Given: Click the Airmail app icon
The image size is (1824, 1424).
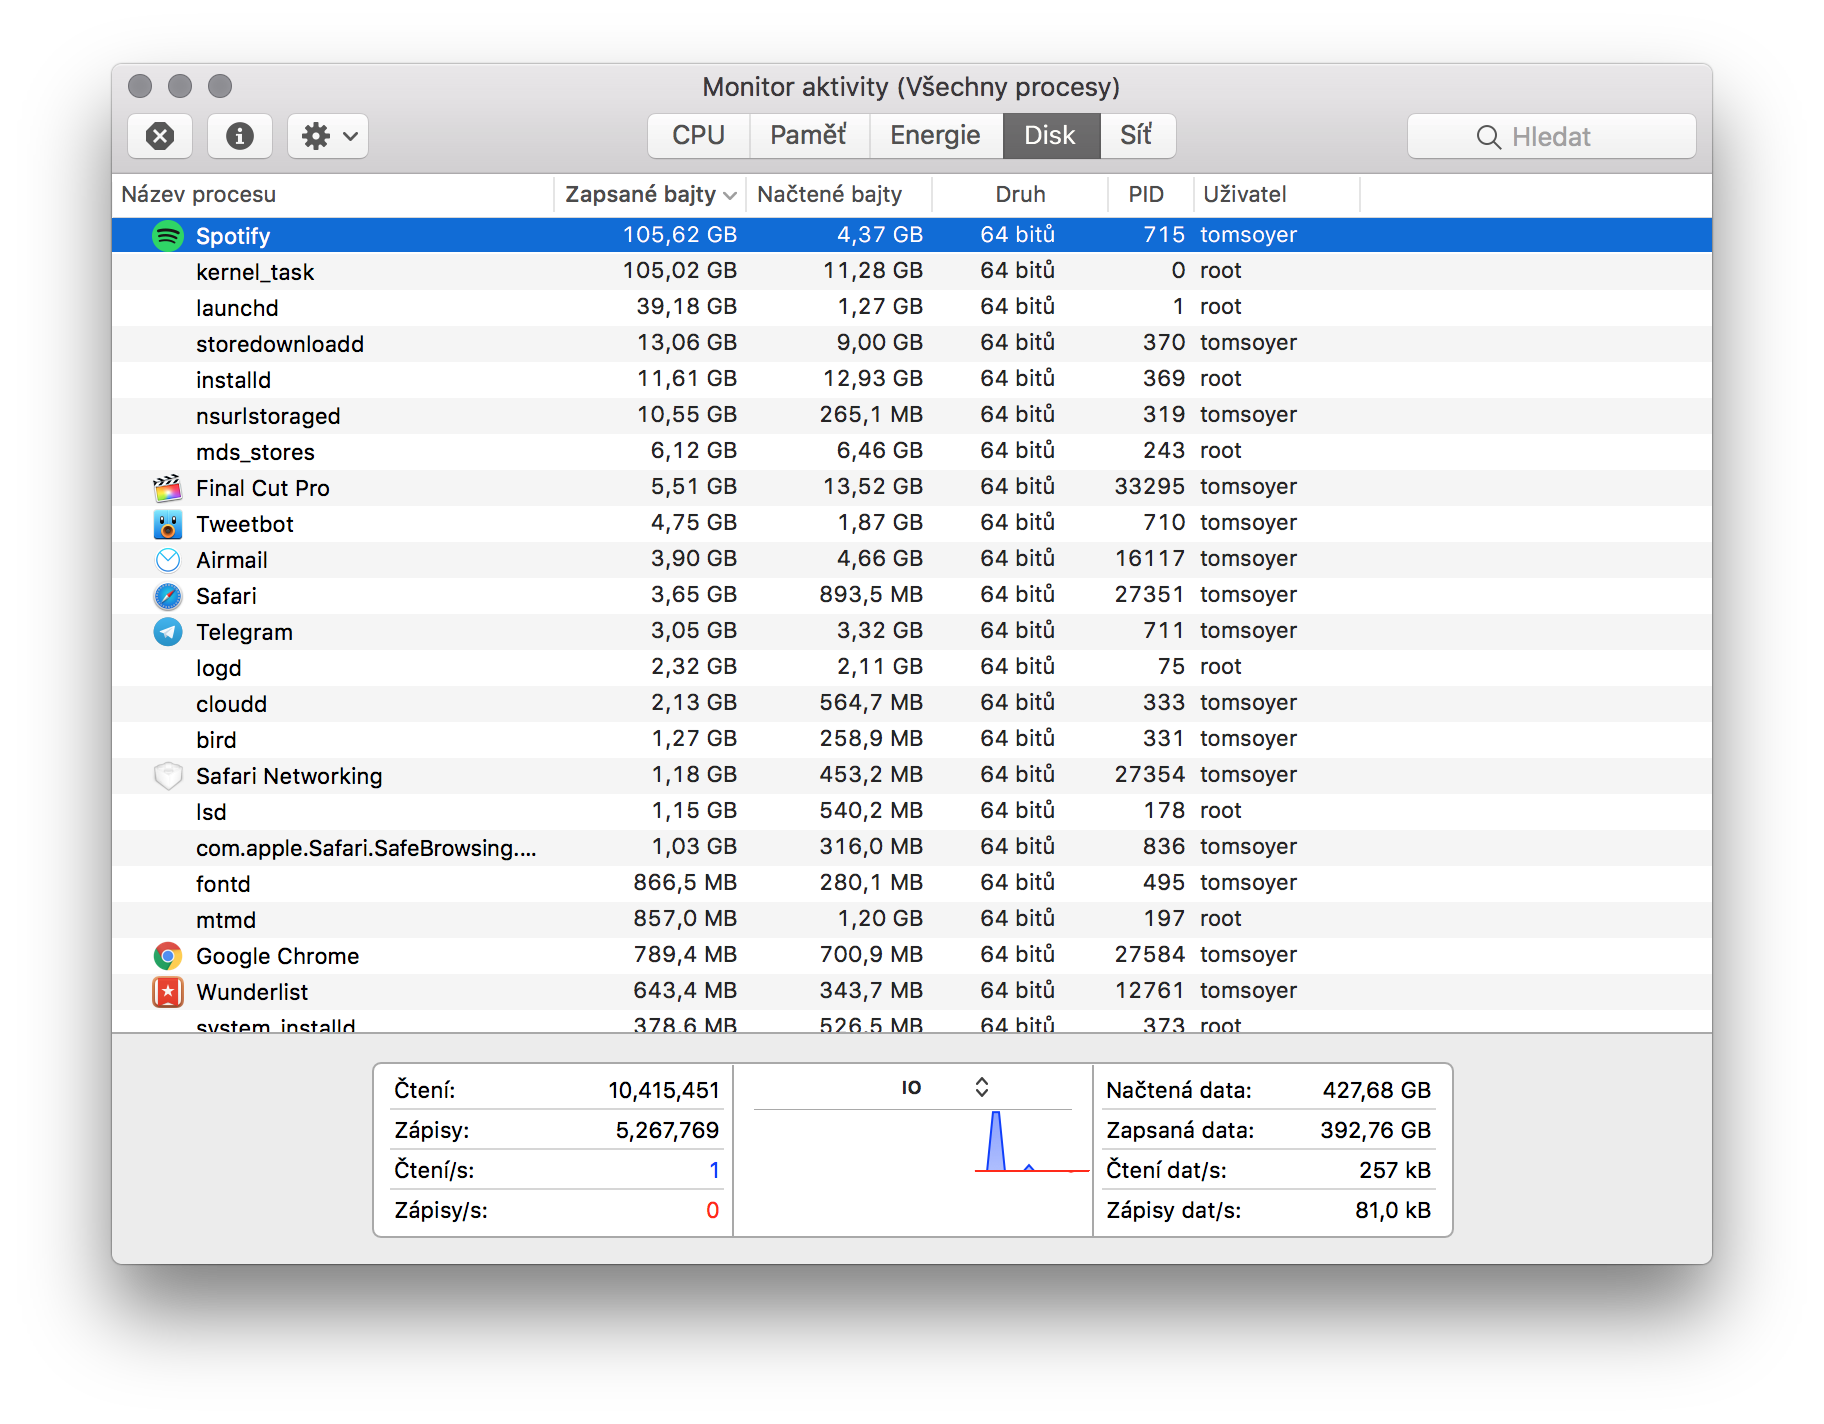Looking at the screenshot, I should 168,560.
